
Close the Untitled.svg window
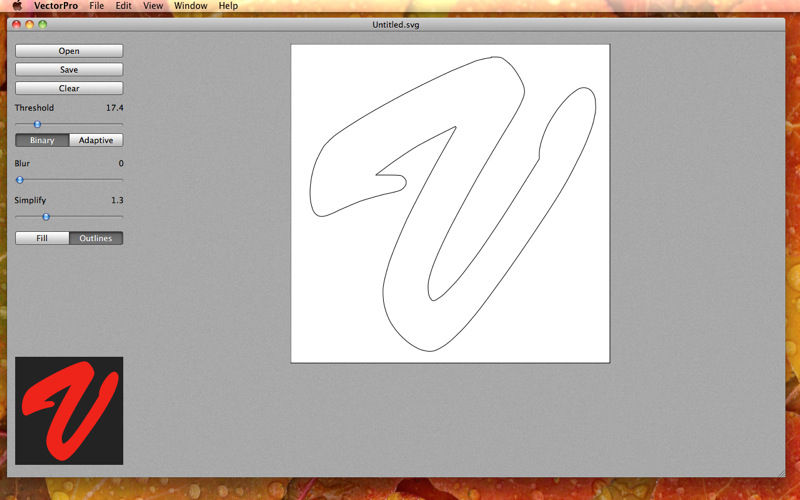pyautogui.click(x=16, y=24)
